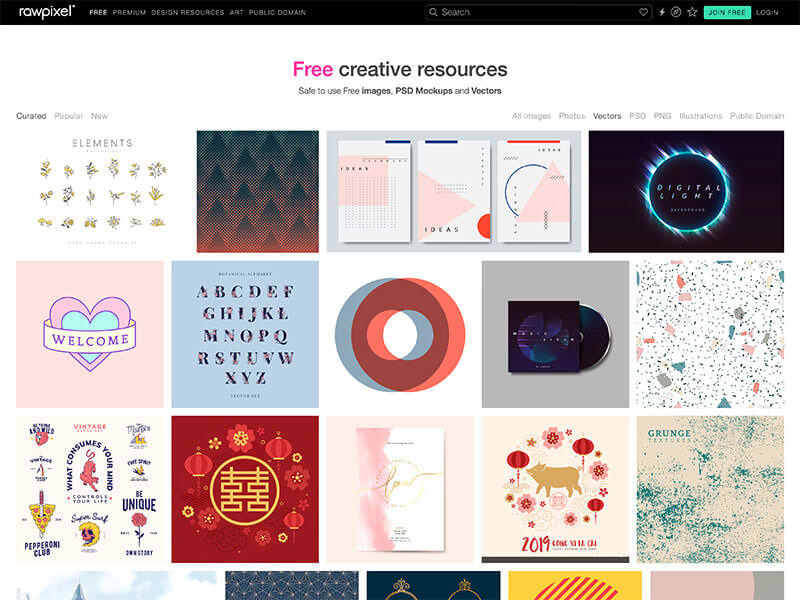Open the overlapping circles thumbnail

400,334
